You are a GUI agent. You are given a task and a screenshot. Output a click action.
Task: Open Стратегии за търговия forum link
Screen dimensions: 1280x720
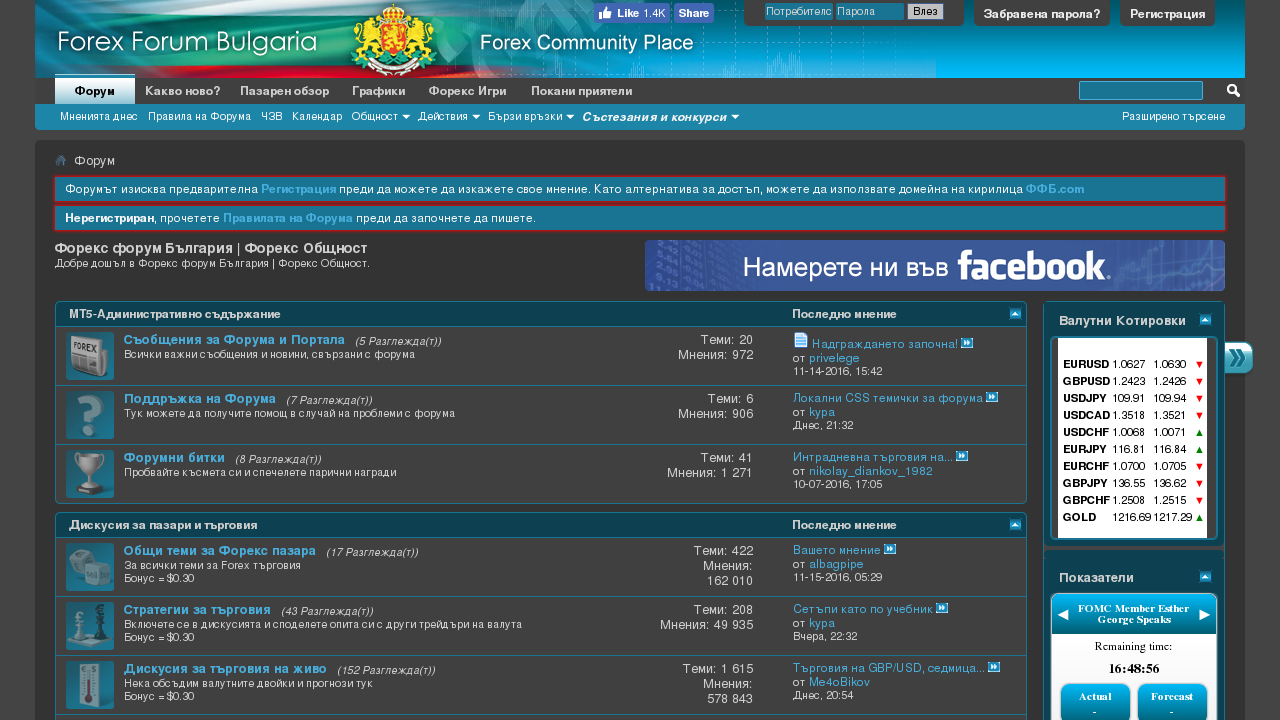coord(197,610)
